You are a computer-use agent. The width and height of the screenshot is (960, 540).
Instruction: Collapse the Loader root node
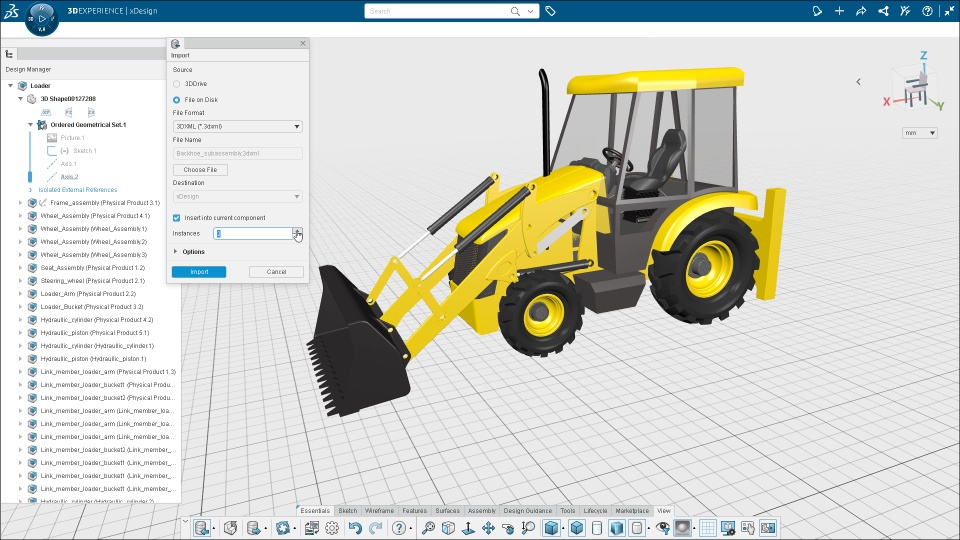(x=10, y=86)
